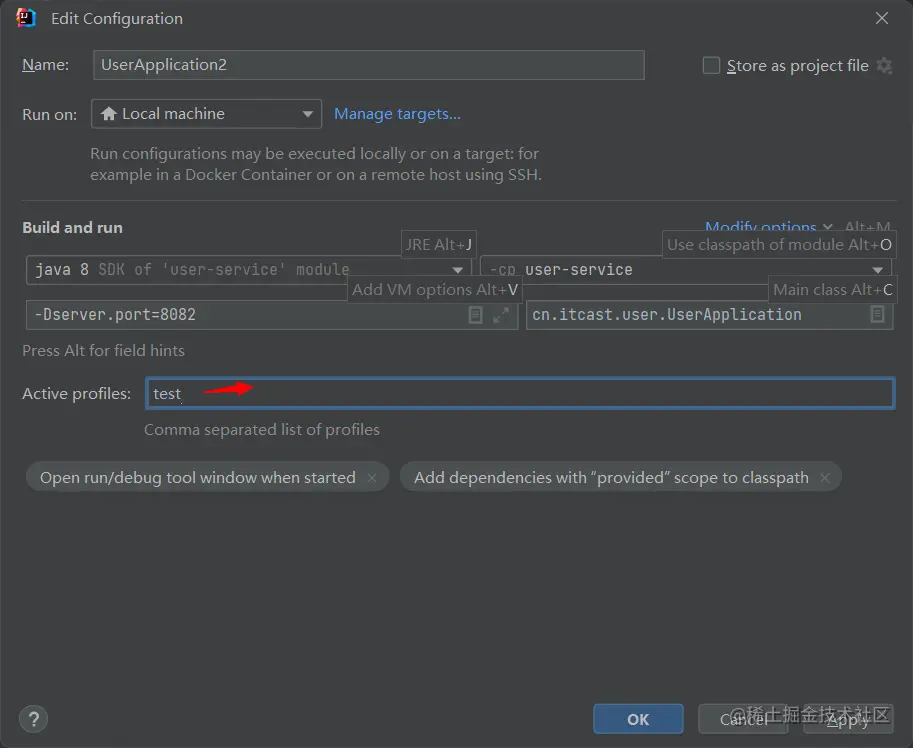Remove Add dependencies with provided scope option
Viewport: 913px width, 748px height.
[x=824, y=478]
